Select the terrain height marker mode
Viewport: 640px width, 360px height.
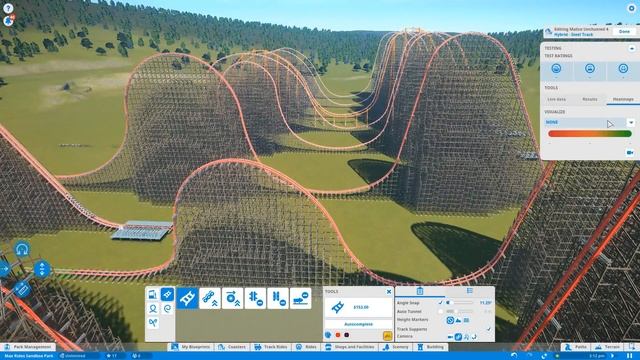point(458,320)
